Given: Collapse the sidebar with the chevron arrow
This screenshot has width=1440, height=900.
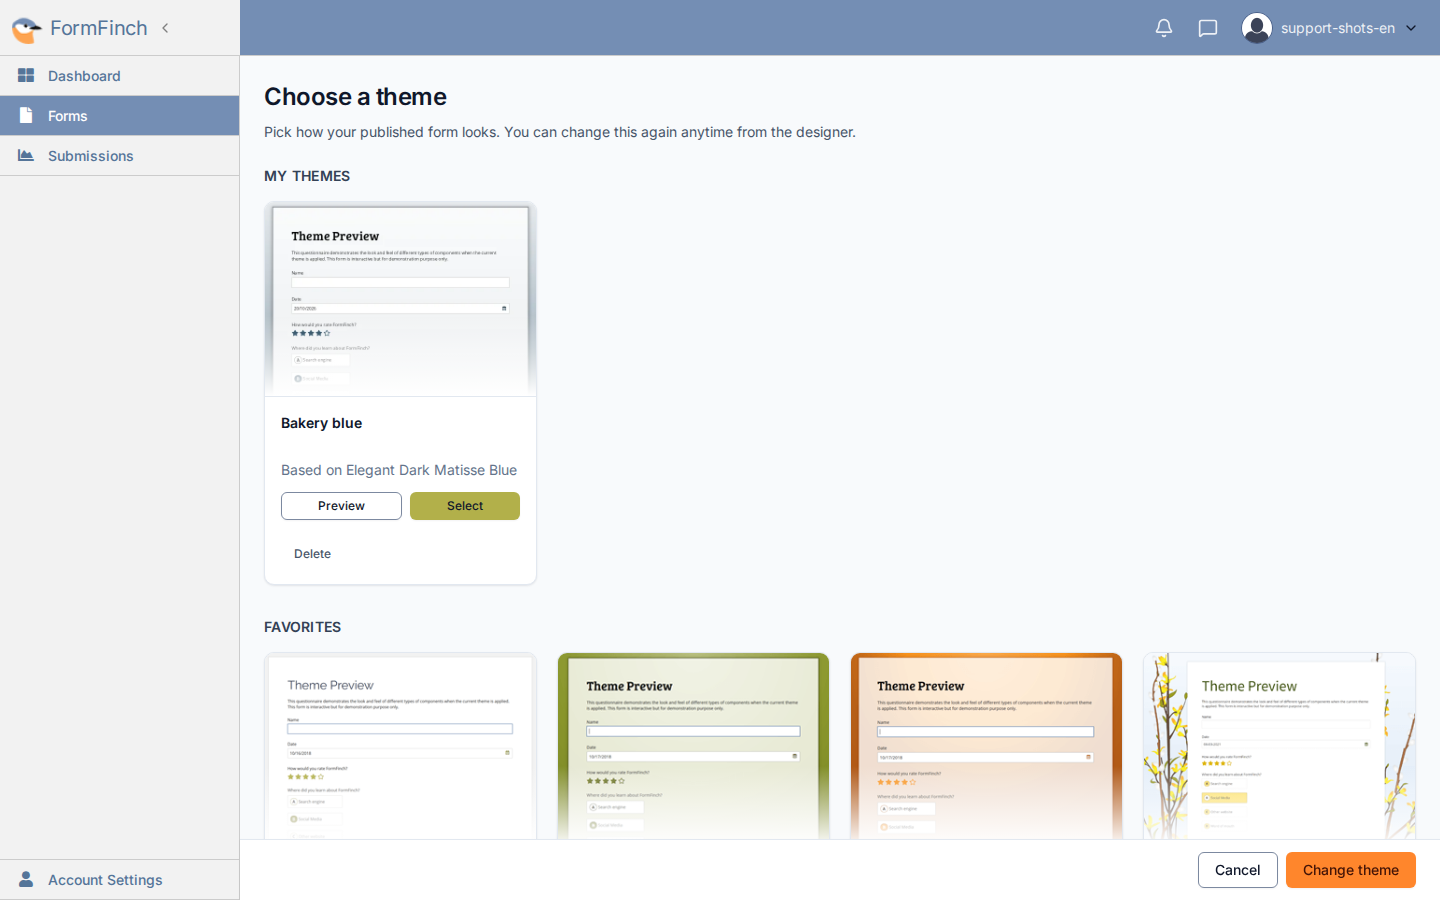Looking at the screenshot, I should pos(165,28).
